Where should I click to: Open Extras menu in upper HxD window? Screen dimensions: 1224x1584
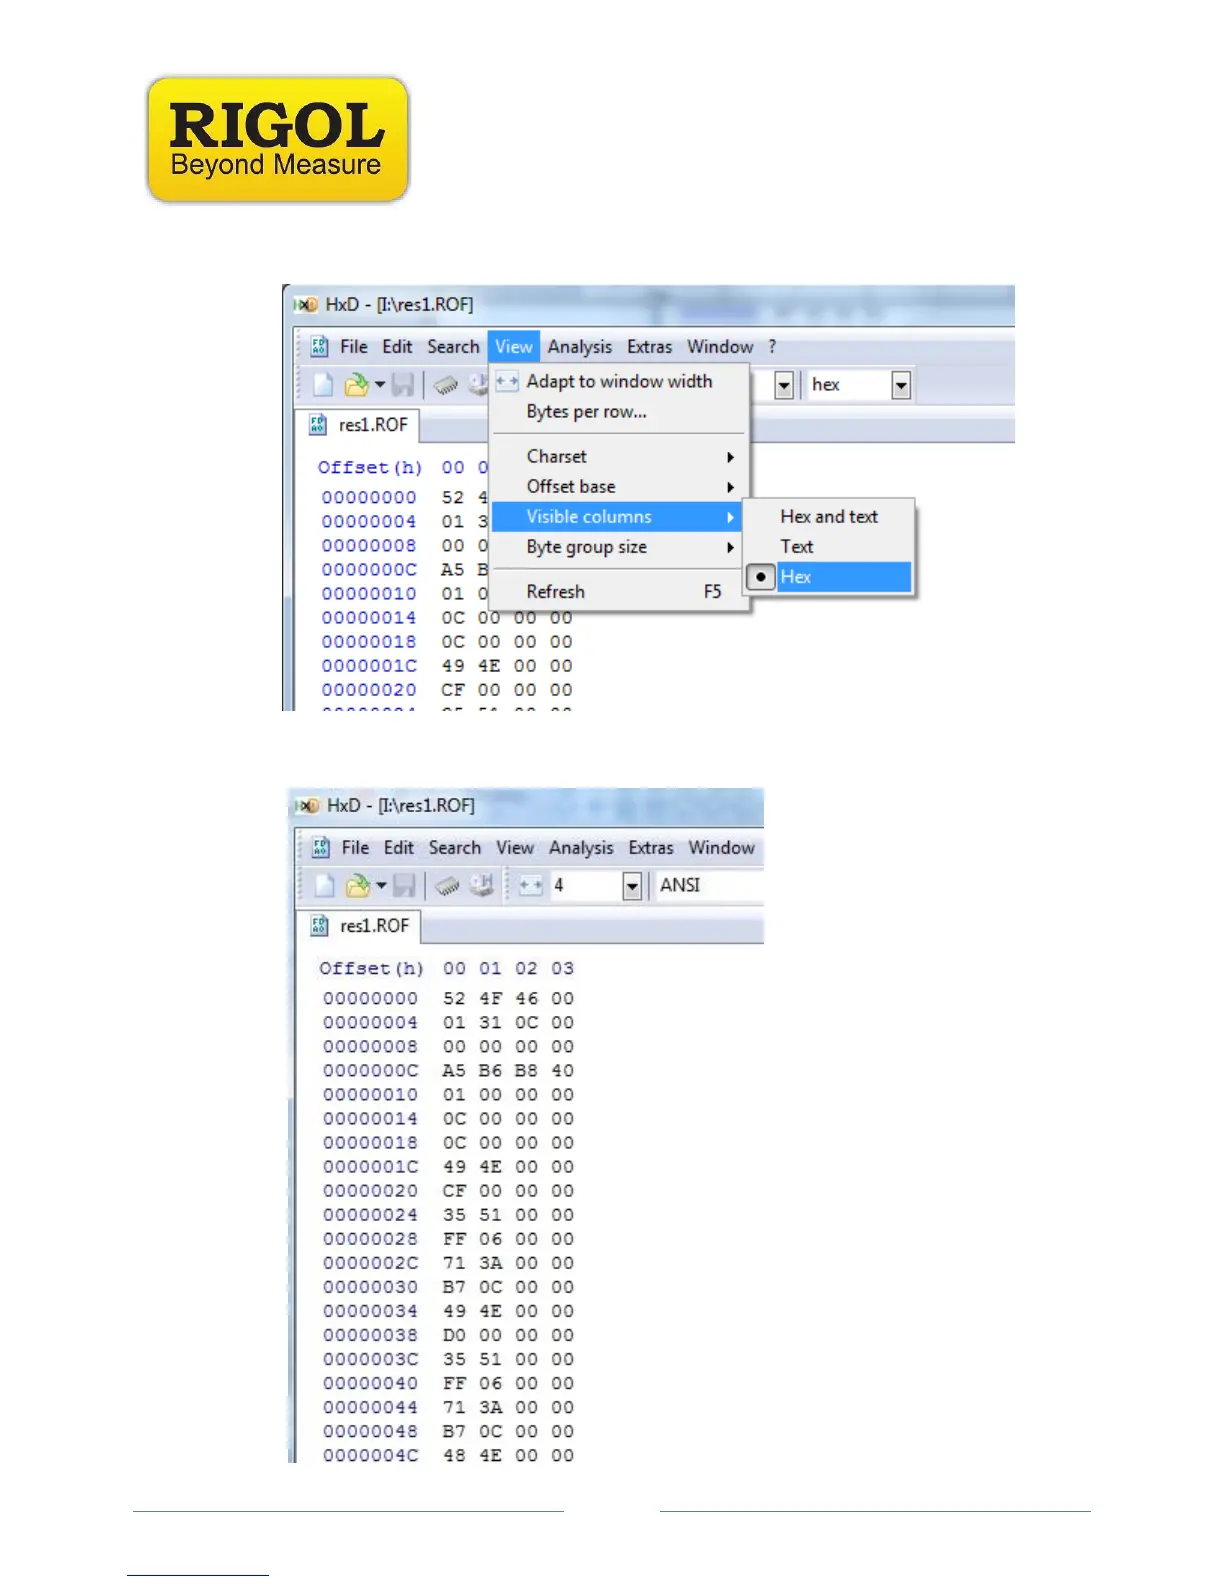click(x=650, y=346)
